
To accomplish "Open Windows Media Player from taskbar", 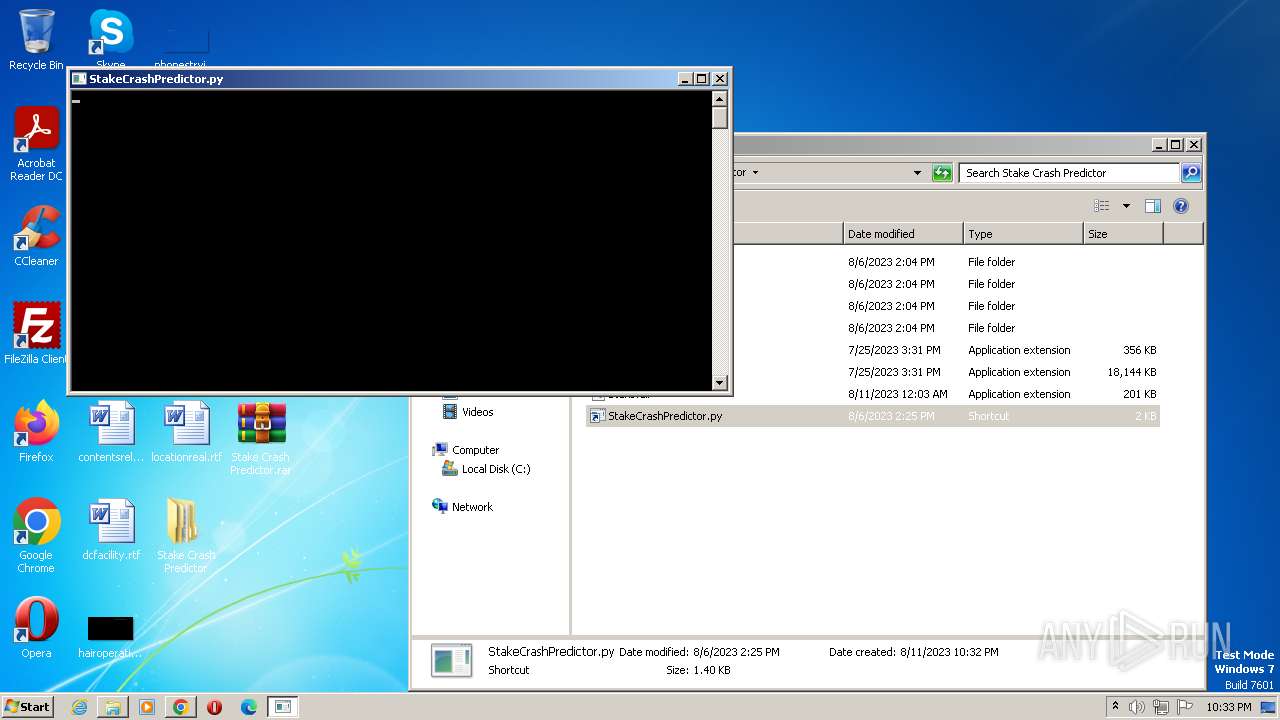I will [147, 707].
